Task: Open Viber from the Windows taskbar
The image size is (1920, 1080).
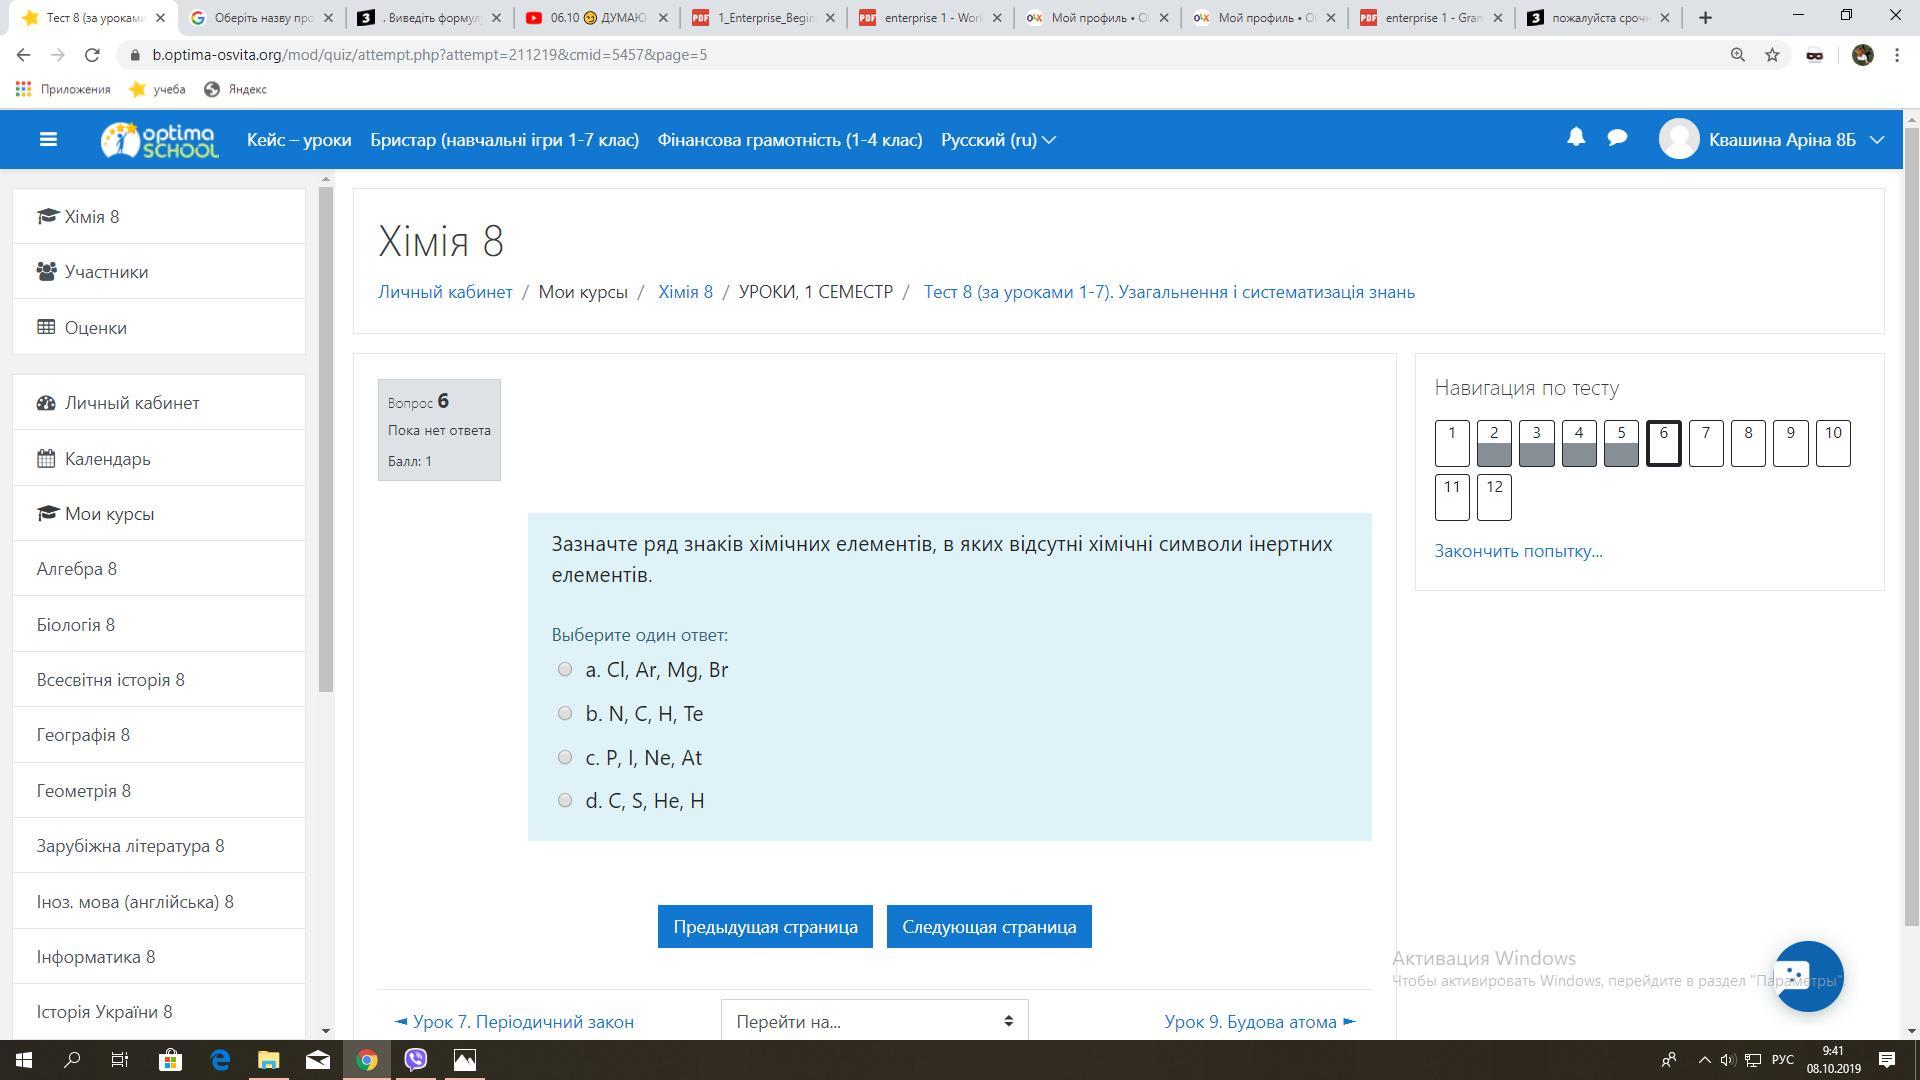Action: coord(416,1059)
